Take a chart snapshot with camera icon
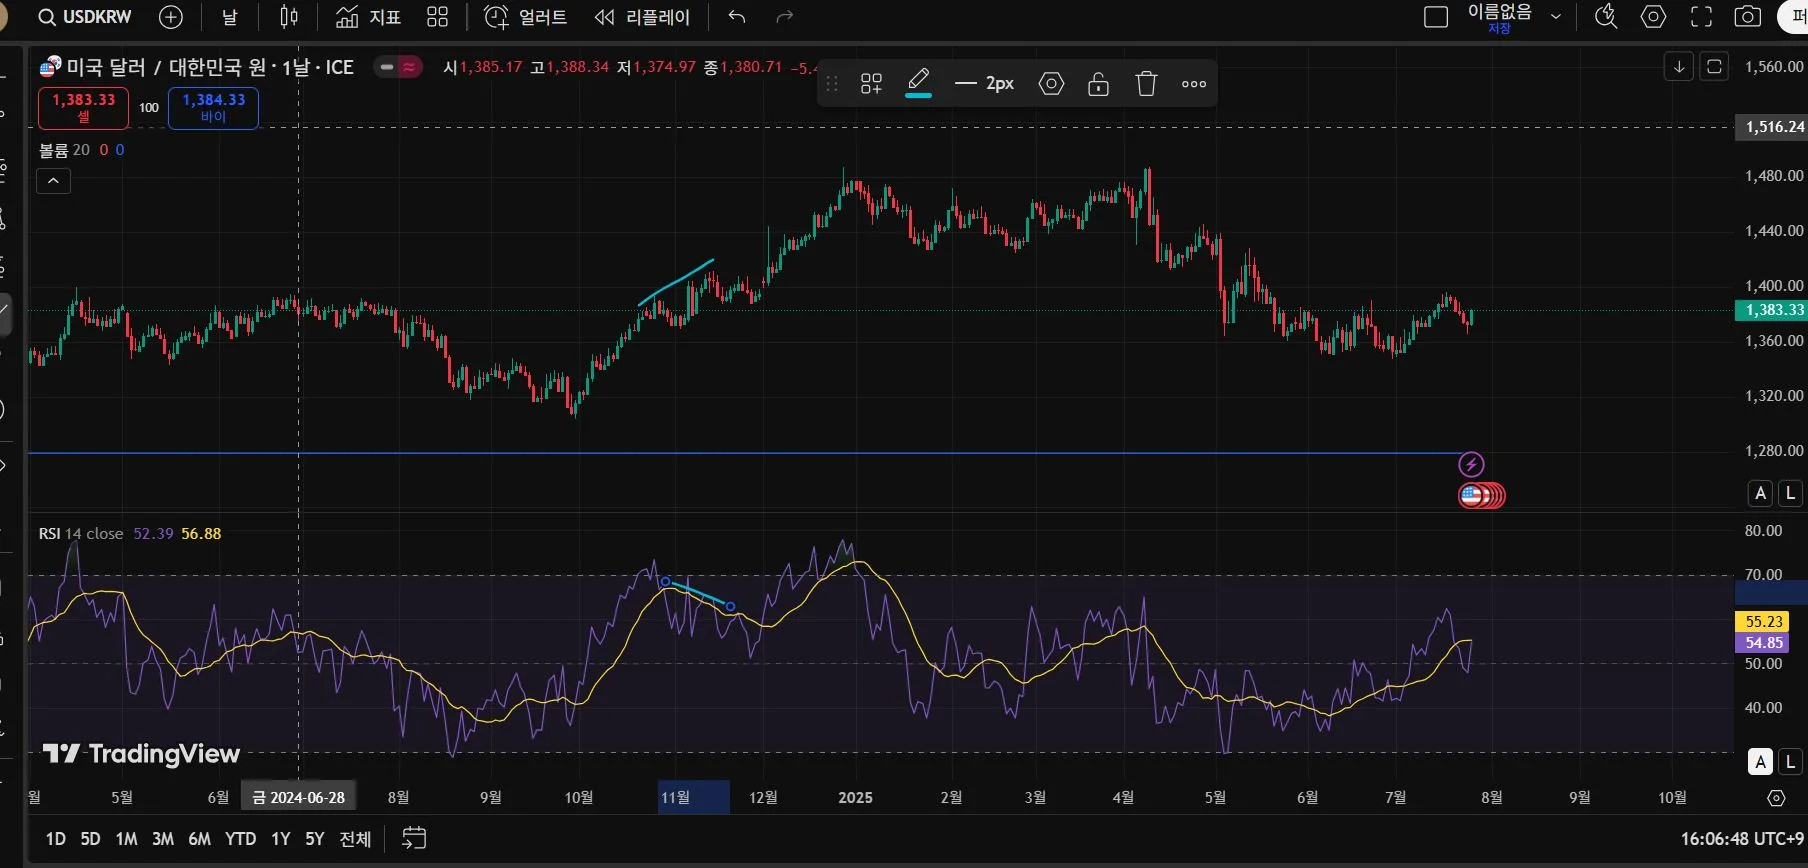The image size is (1808, 868). pyautogui.click(x=1747, y=17)
